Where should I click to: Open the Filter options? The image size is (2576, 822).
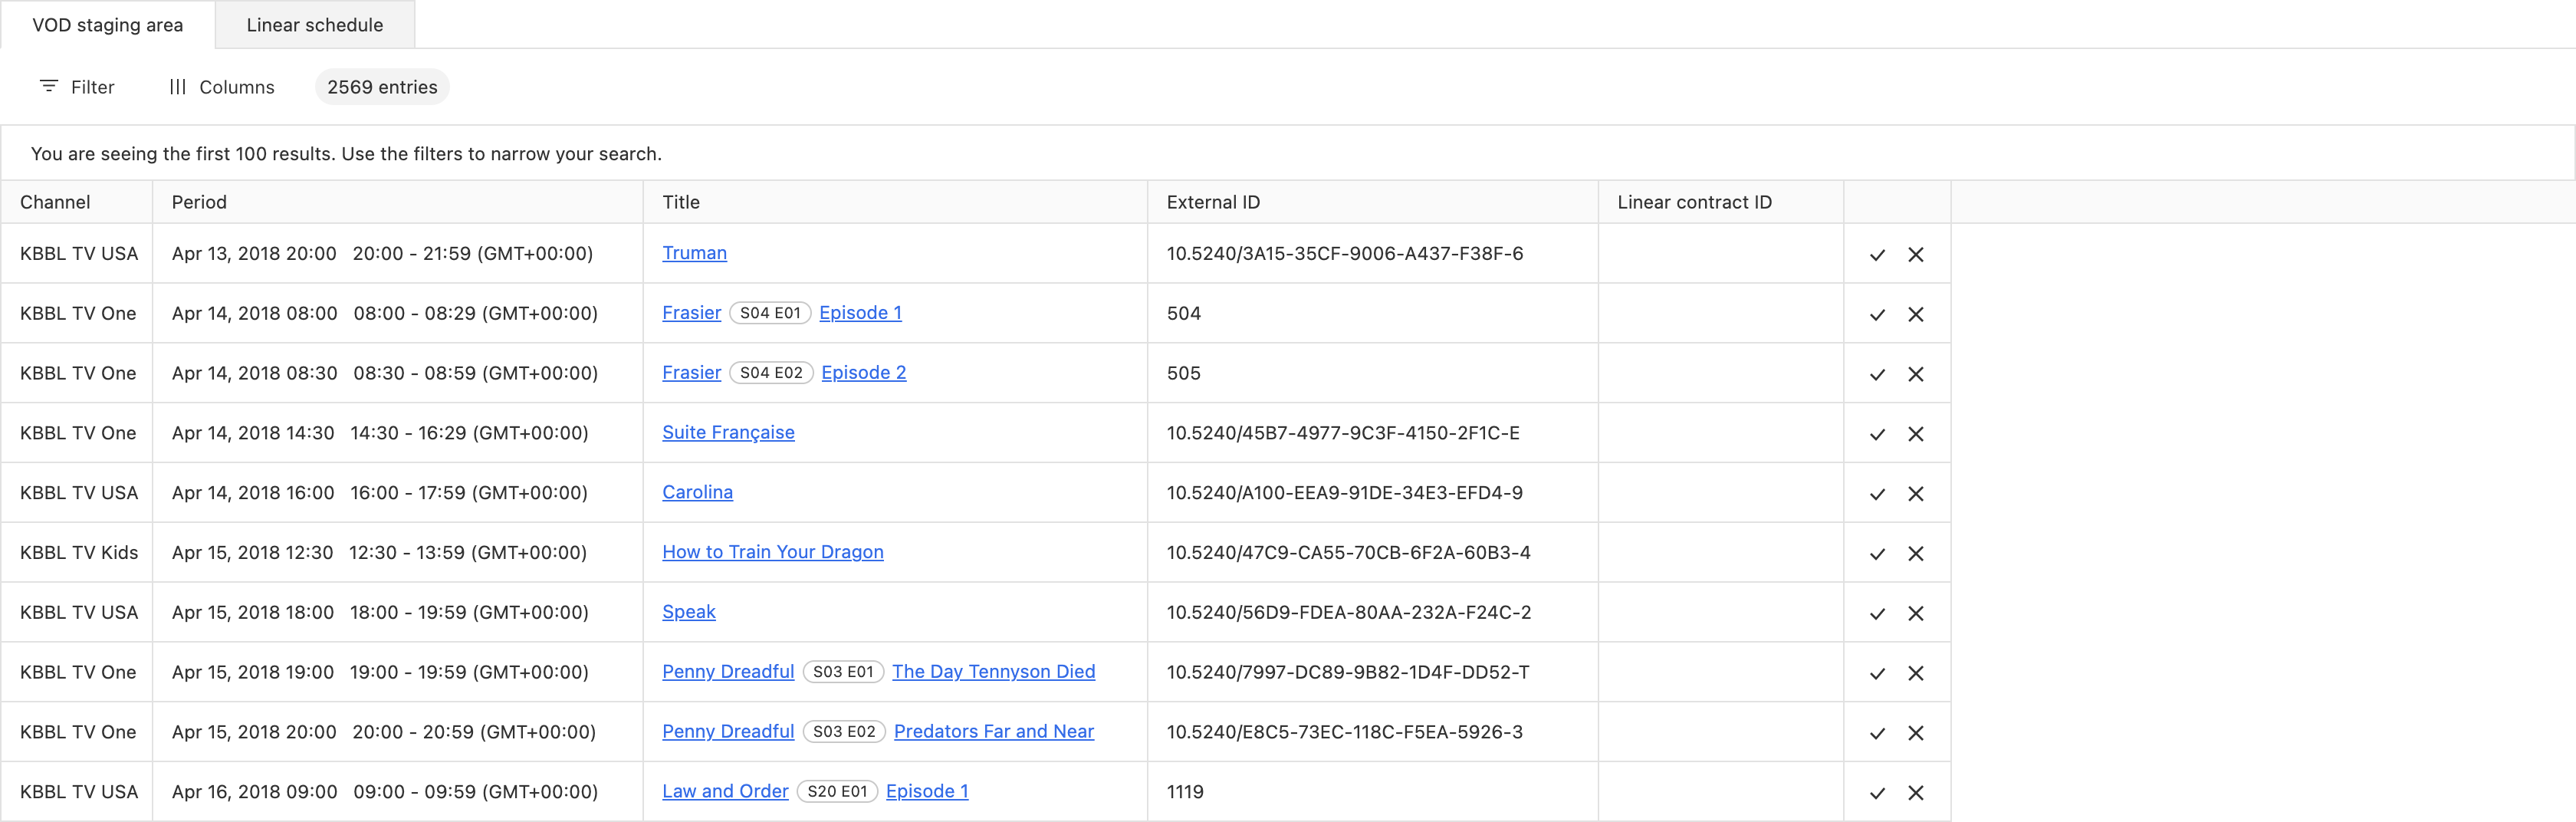(77, 87)
